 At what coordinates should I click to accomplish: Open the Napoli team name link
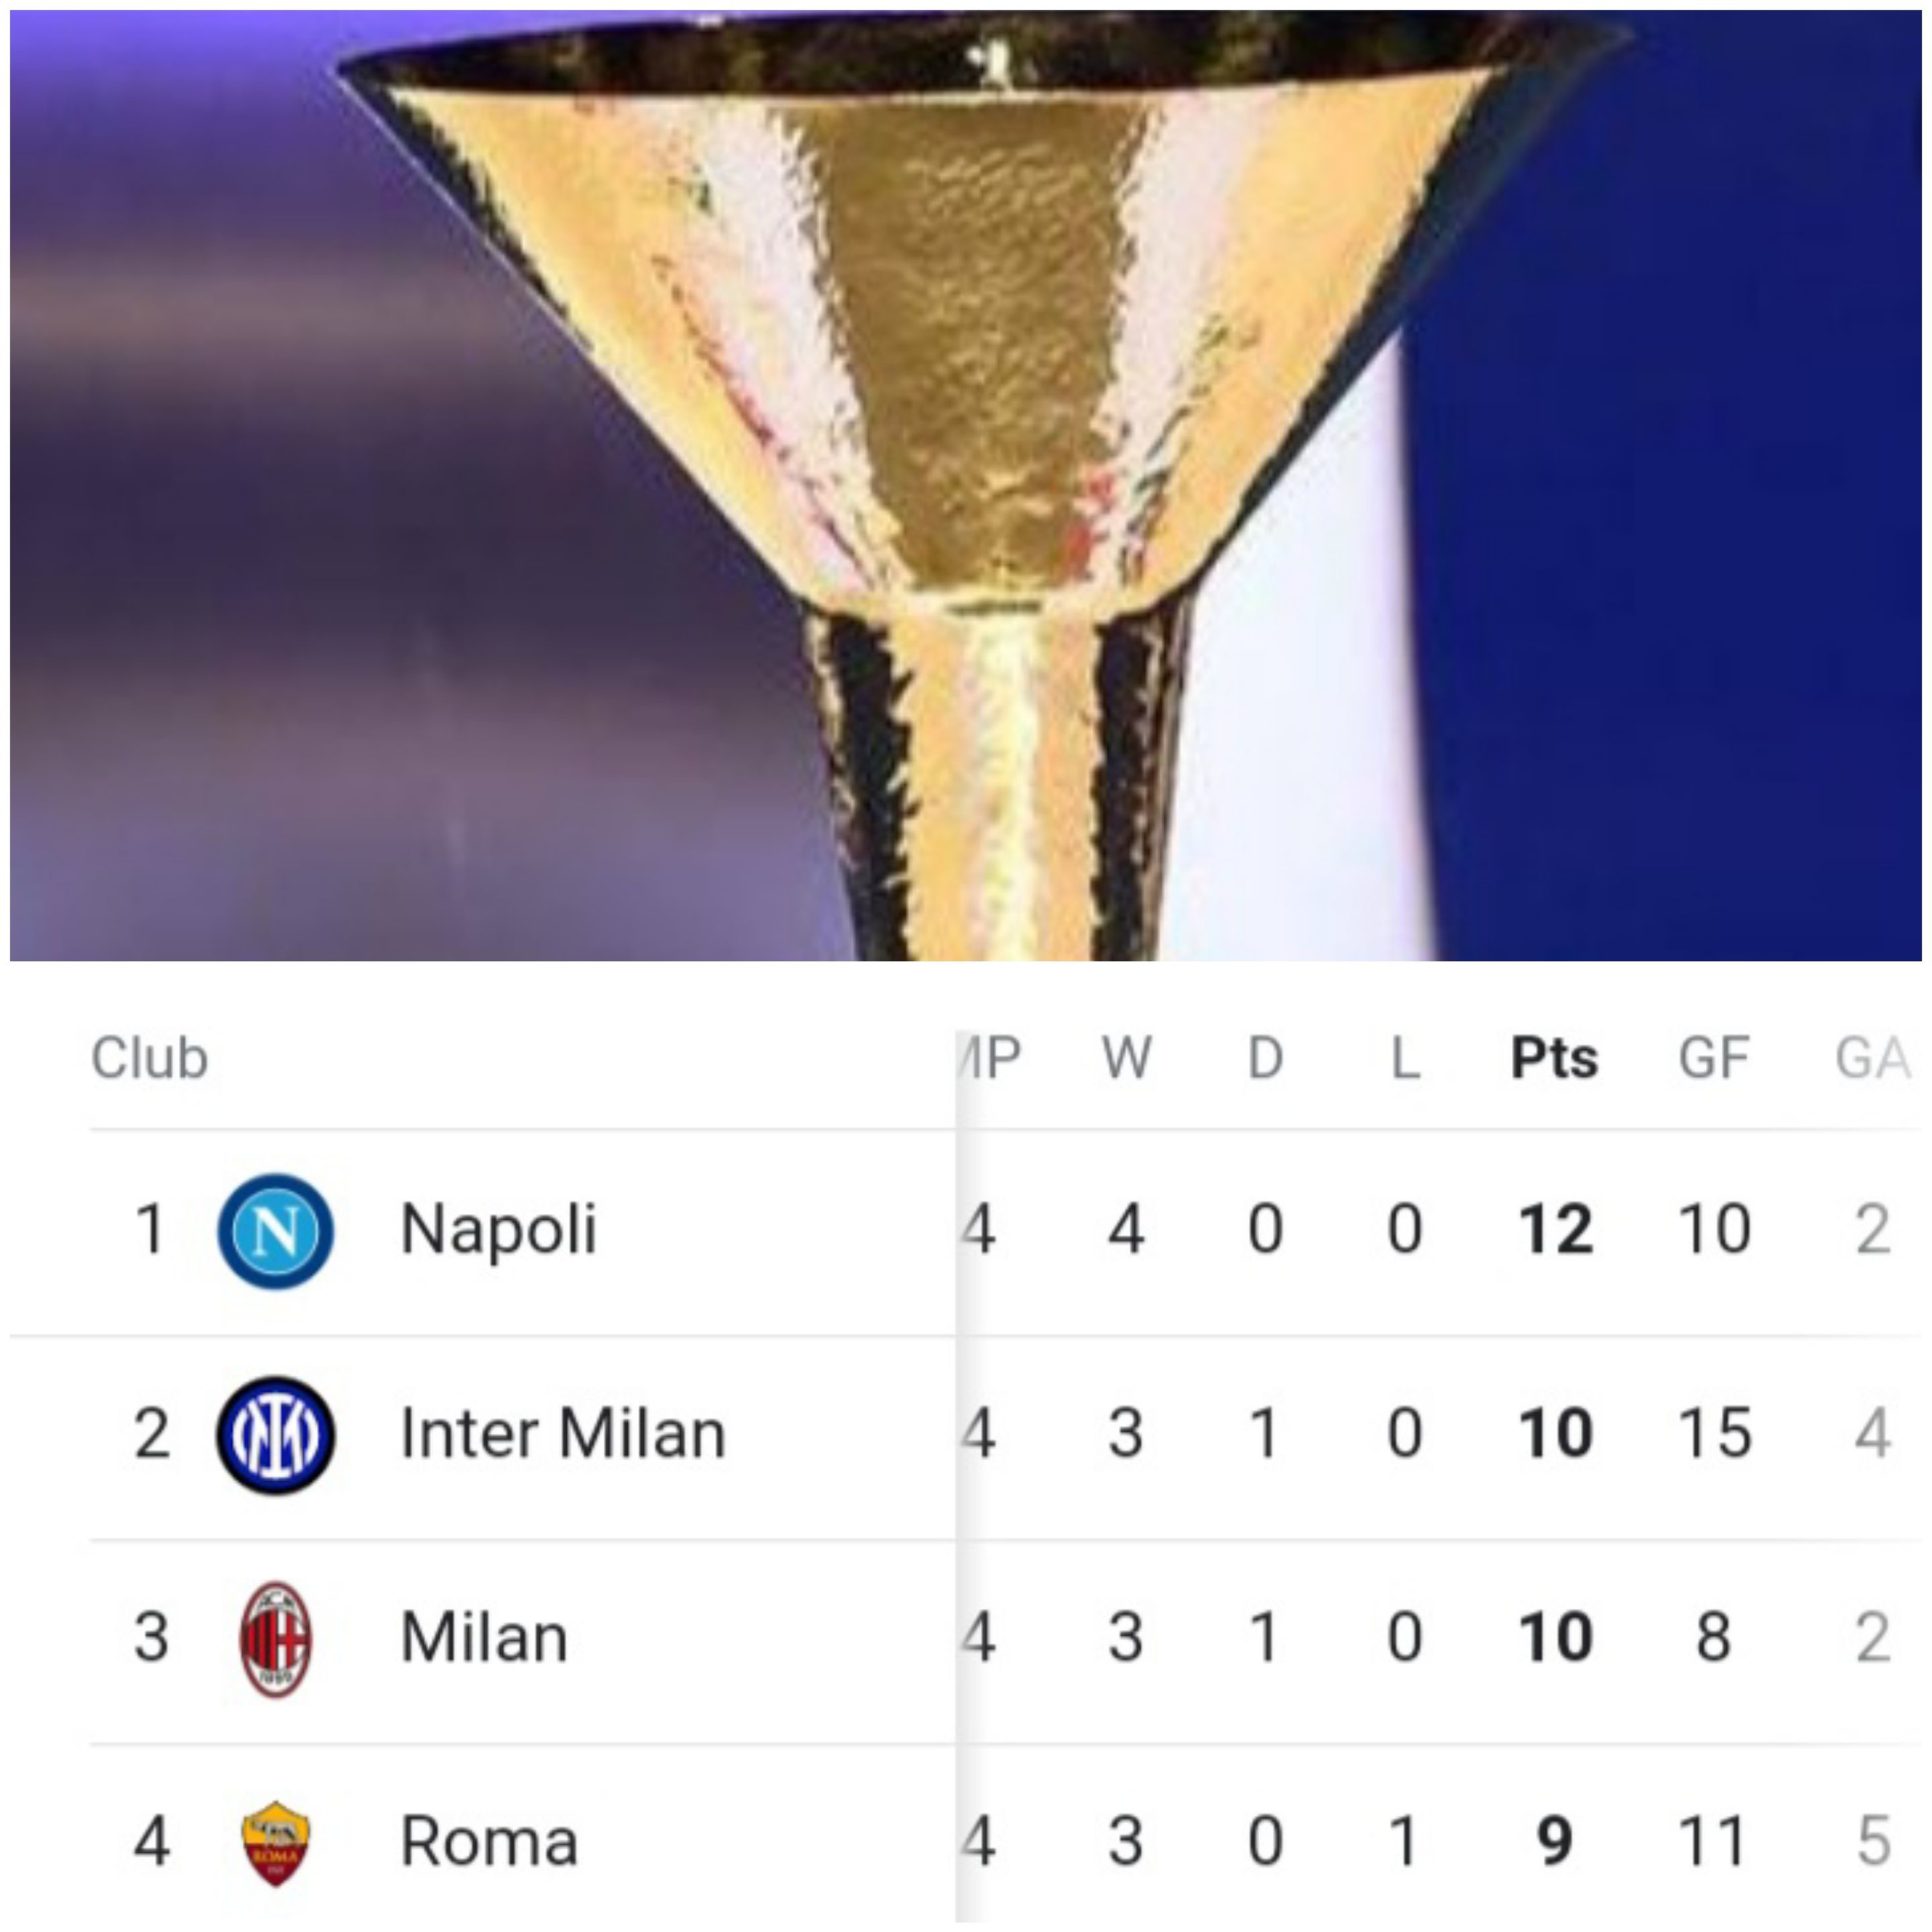[x=498, y=1229]
